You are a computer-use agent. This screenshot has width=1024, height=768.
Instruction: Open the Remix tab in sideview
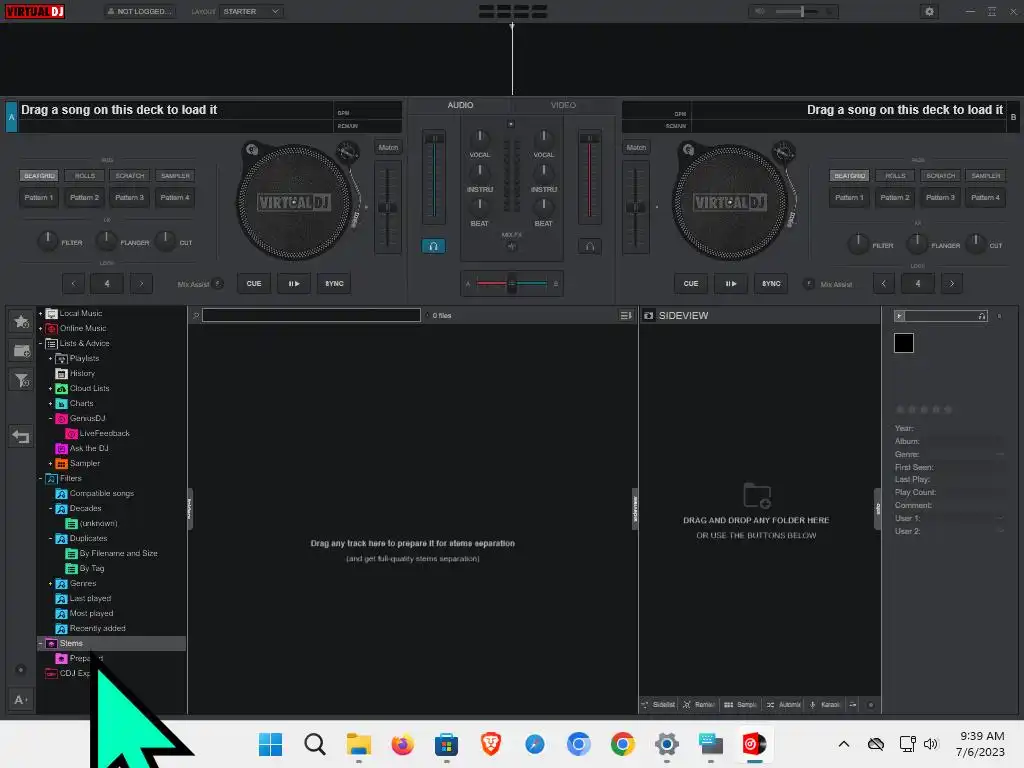699,705
